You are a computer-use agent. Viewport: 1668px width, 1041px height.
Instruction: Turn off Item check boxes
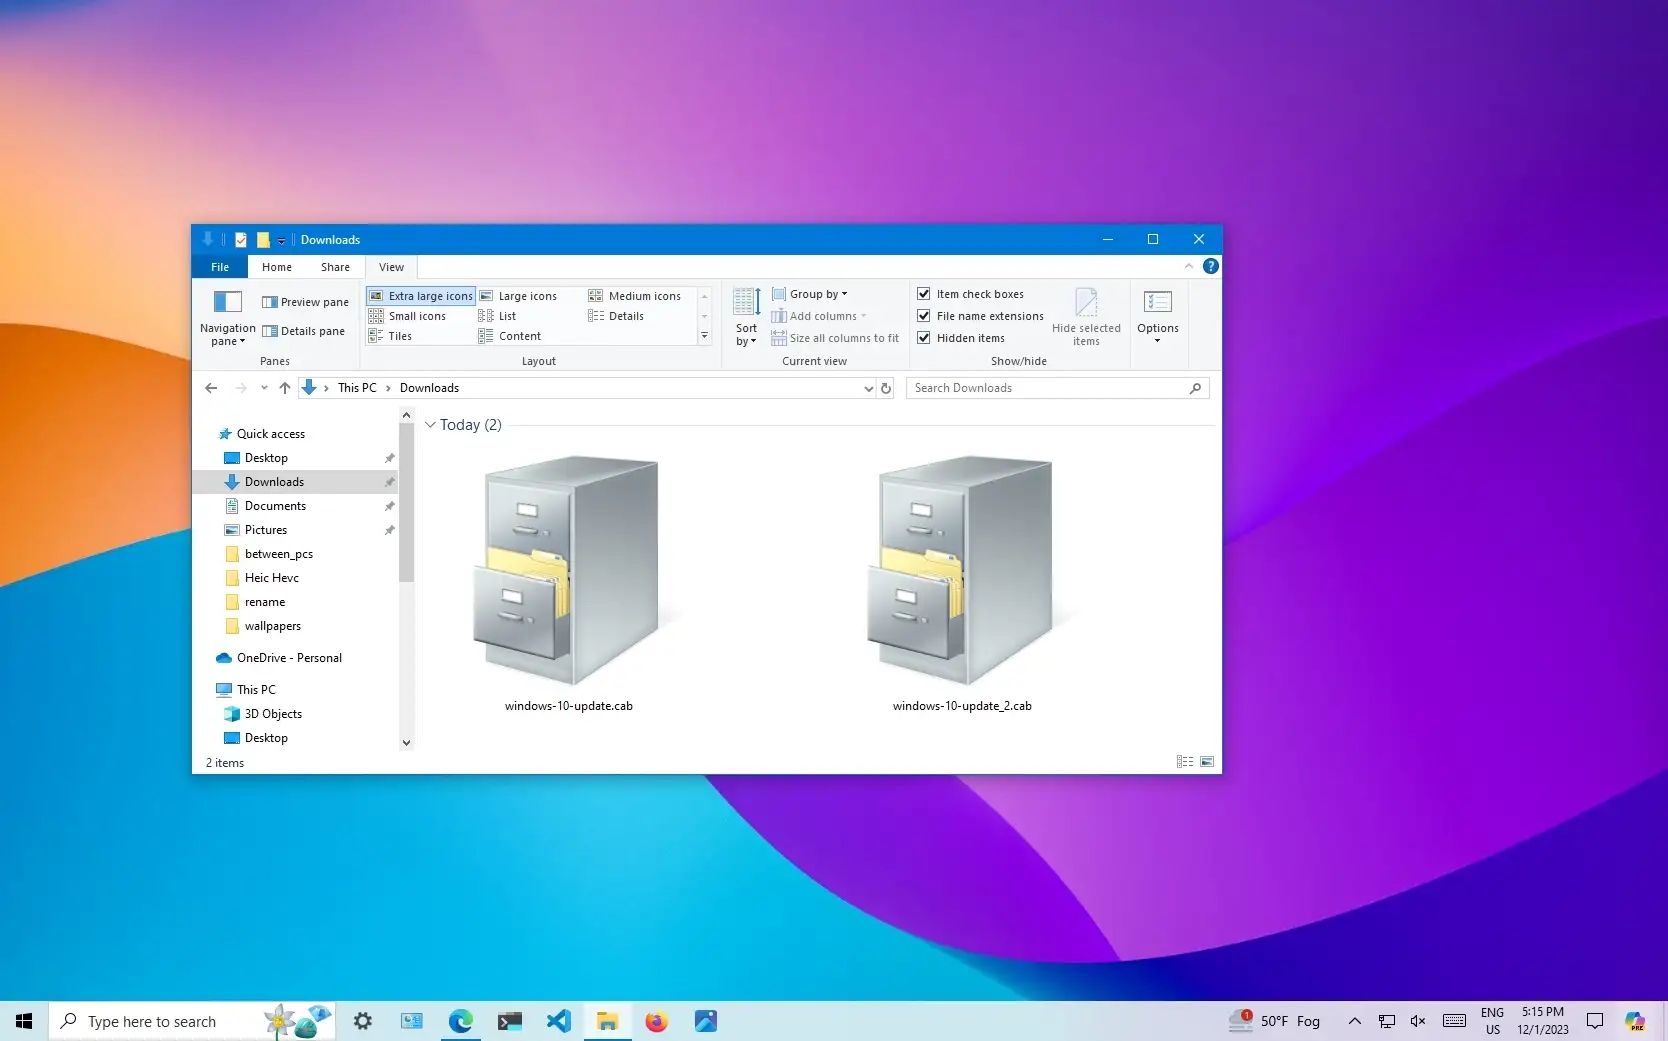[x=923, y=293]
